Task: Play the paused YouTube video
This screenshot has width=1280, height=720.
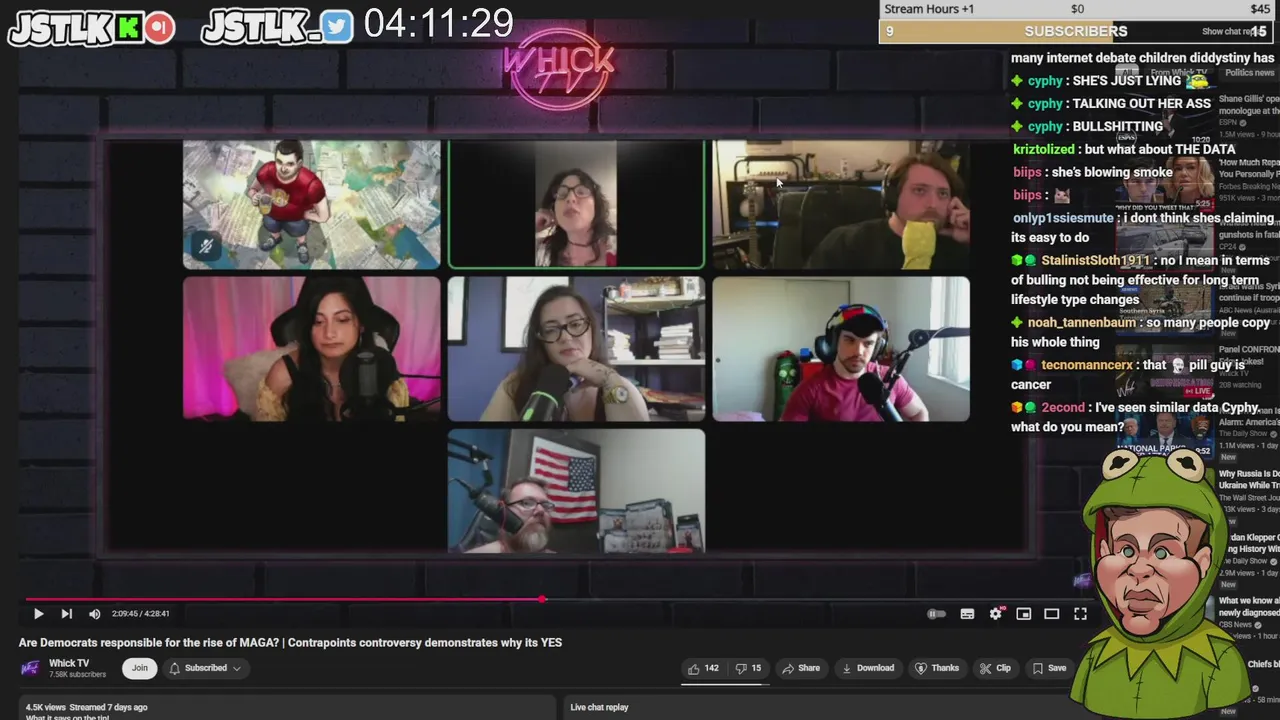Action: (x=38, y=614)
